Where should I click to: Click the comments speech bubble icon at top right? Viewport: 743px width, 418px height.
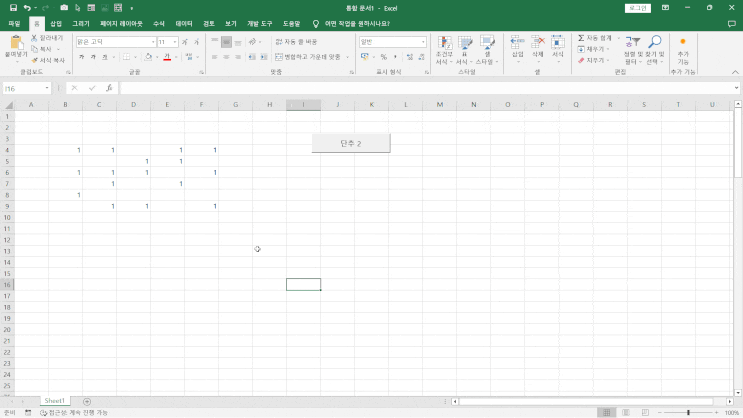point(732,24)
